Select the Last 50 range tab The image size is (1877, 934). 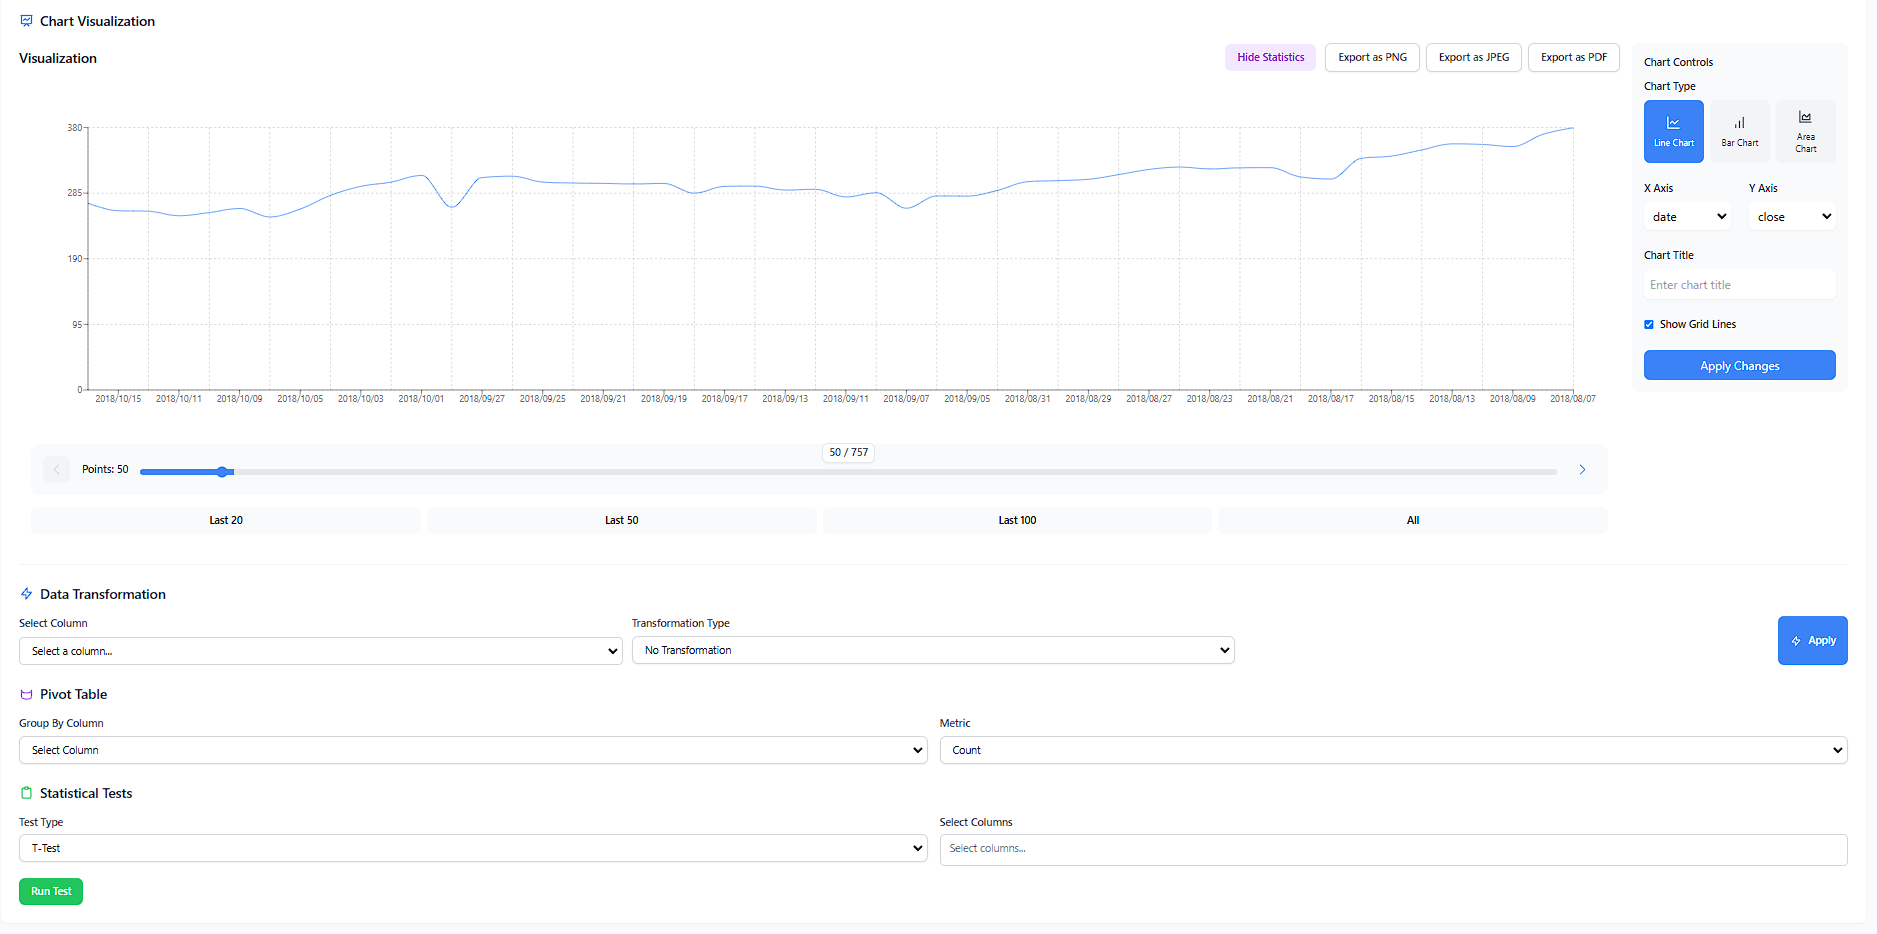pyautogui.click(x=622, y=520)
